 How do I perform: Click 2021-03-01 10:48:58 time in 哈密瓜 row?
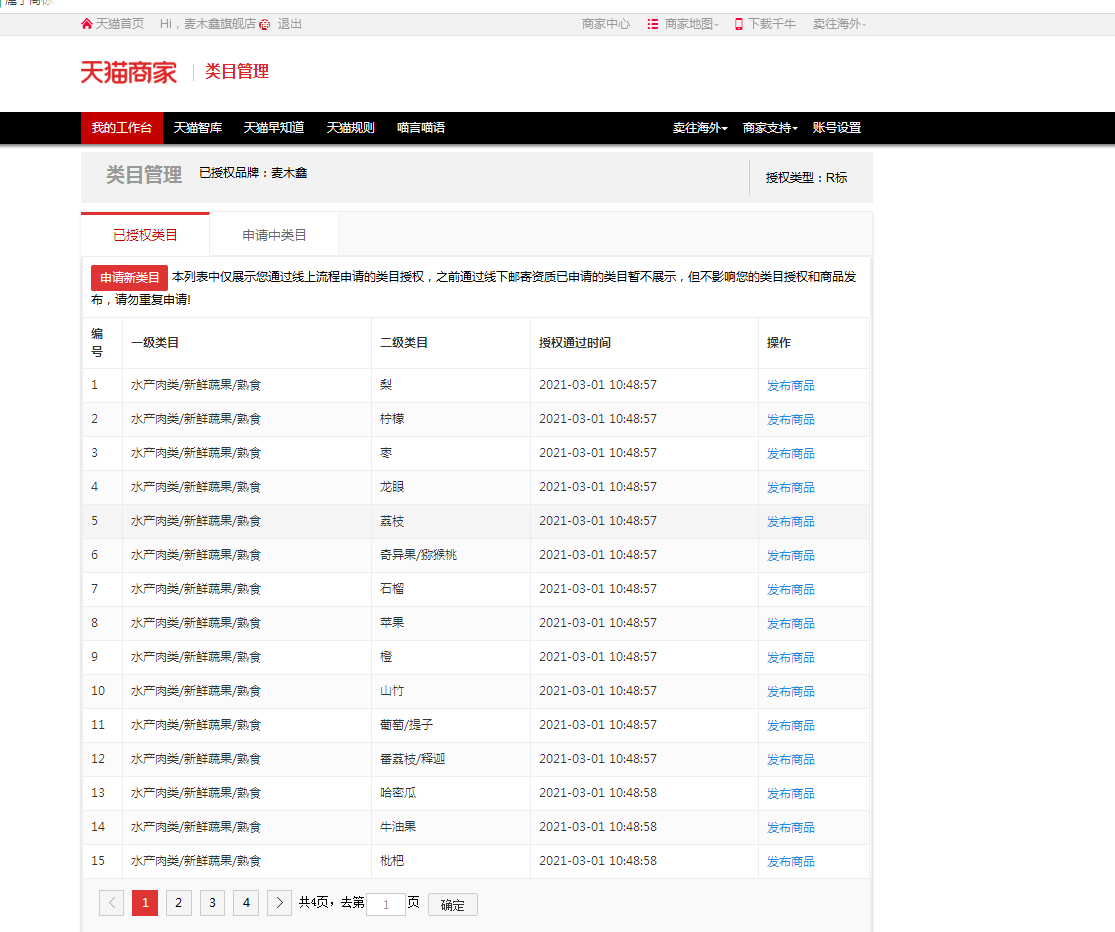point(598,793)
